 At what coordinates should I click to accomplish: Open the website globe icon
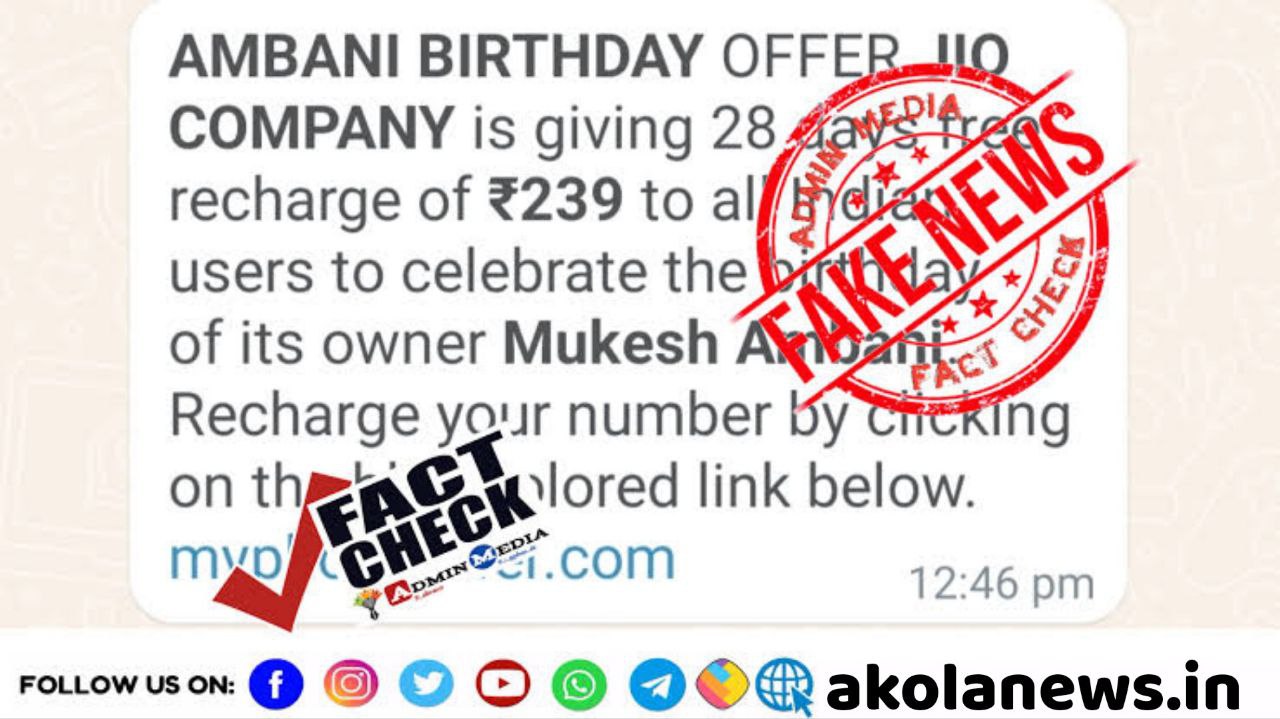(x=785, y=687)
